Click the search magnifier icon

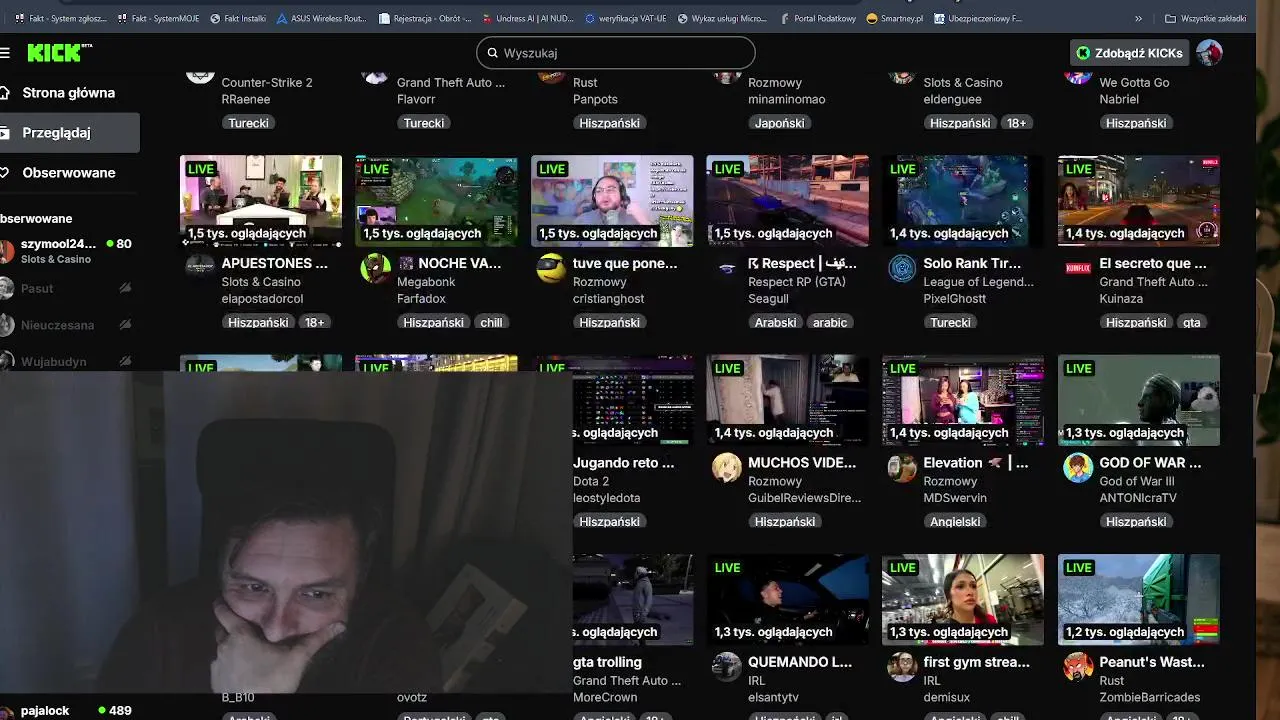click(x=492, y=53)
